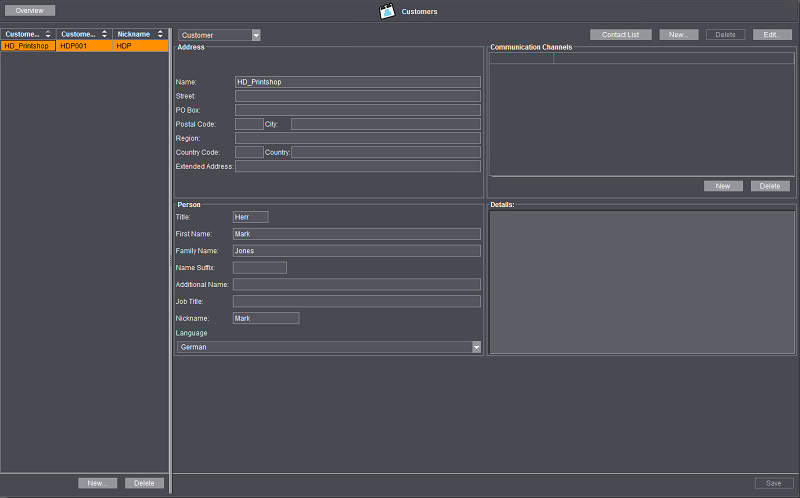
Task: Add a new communication channel
Action: pyautogui.click(x=723, y=186)
